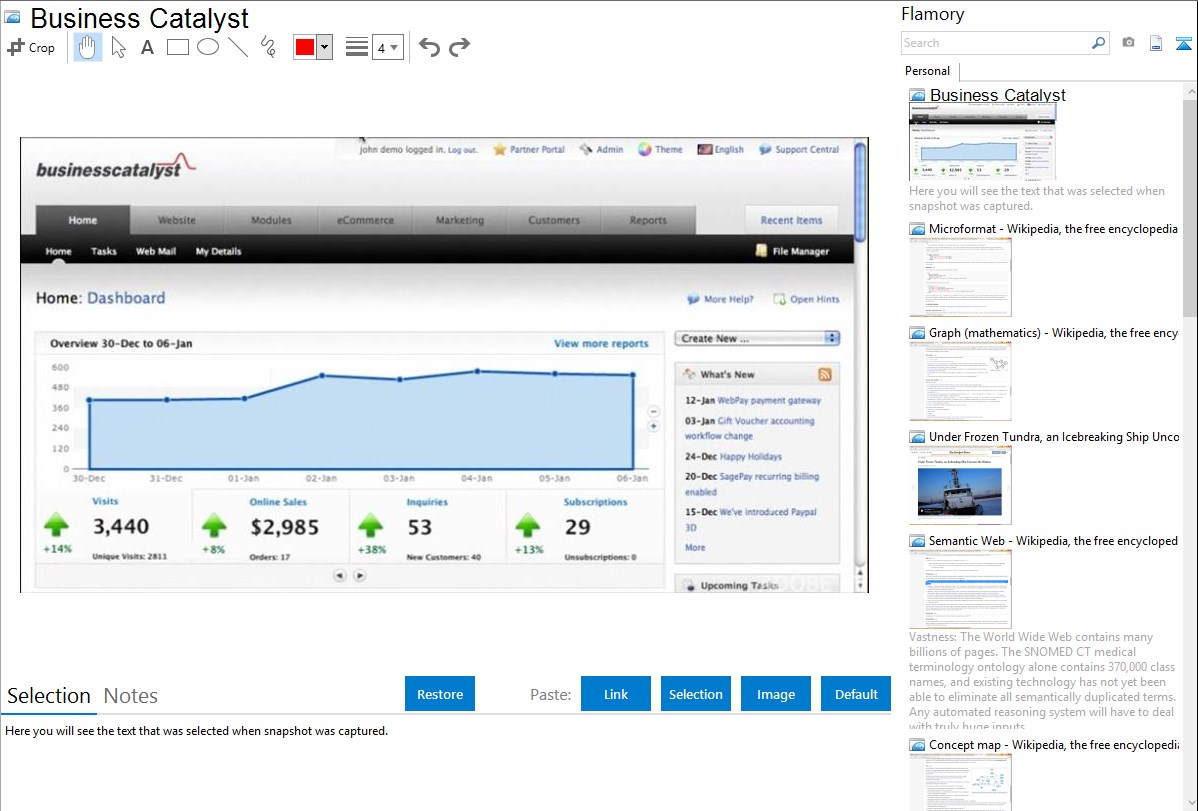Click the File Manager icon
Screen dimensions: 1198x811
coord(761,251)
